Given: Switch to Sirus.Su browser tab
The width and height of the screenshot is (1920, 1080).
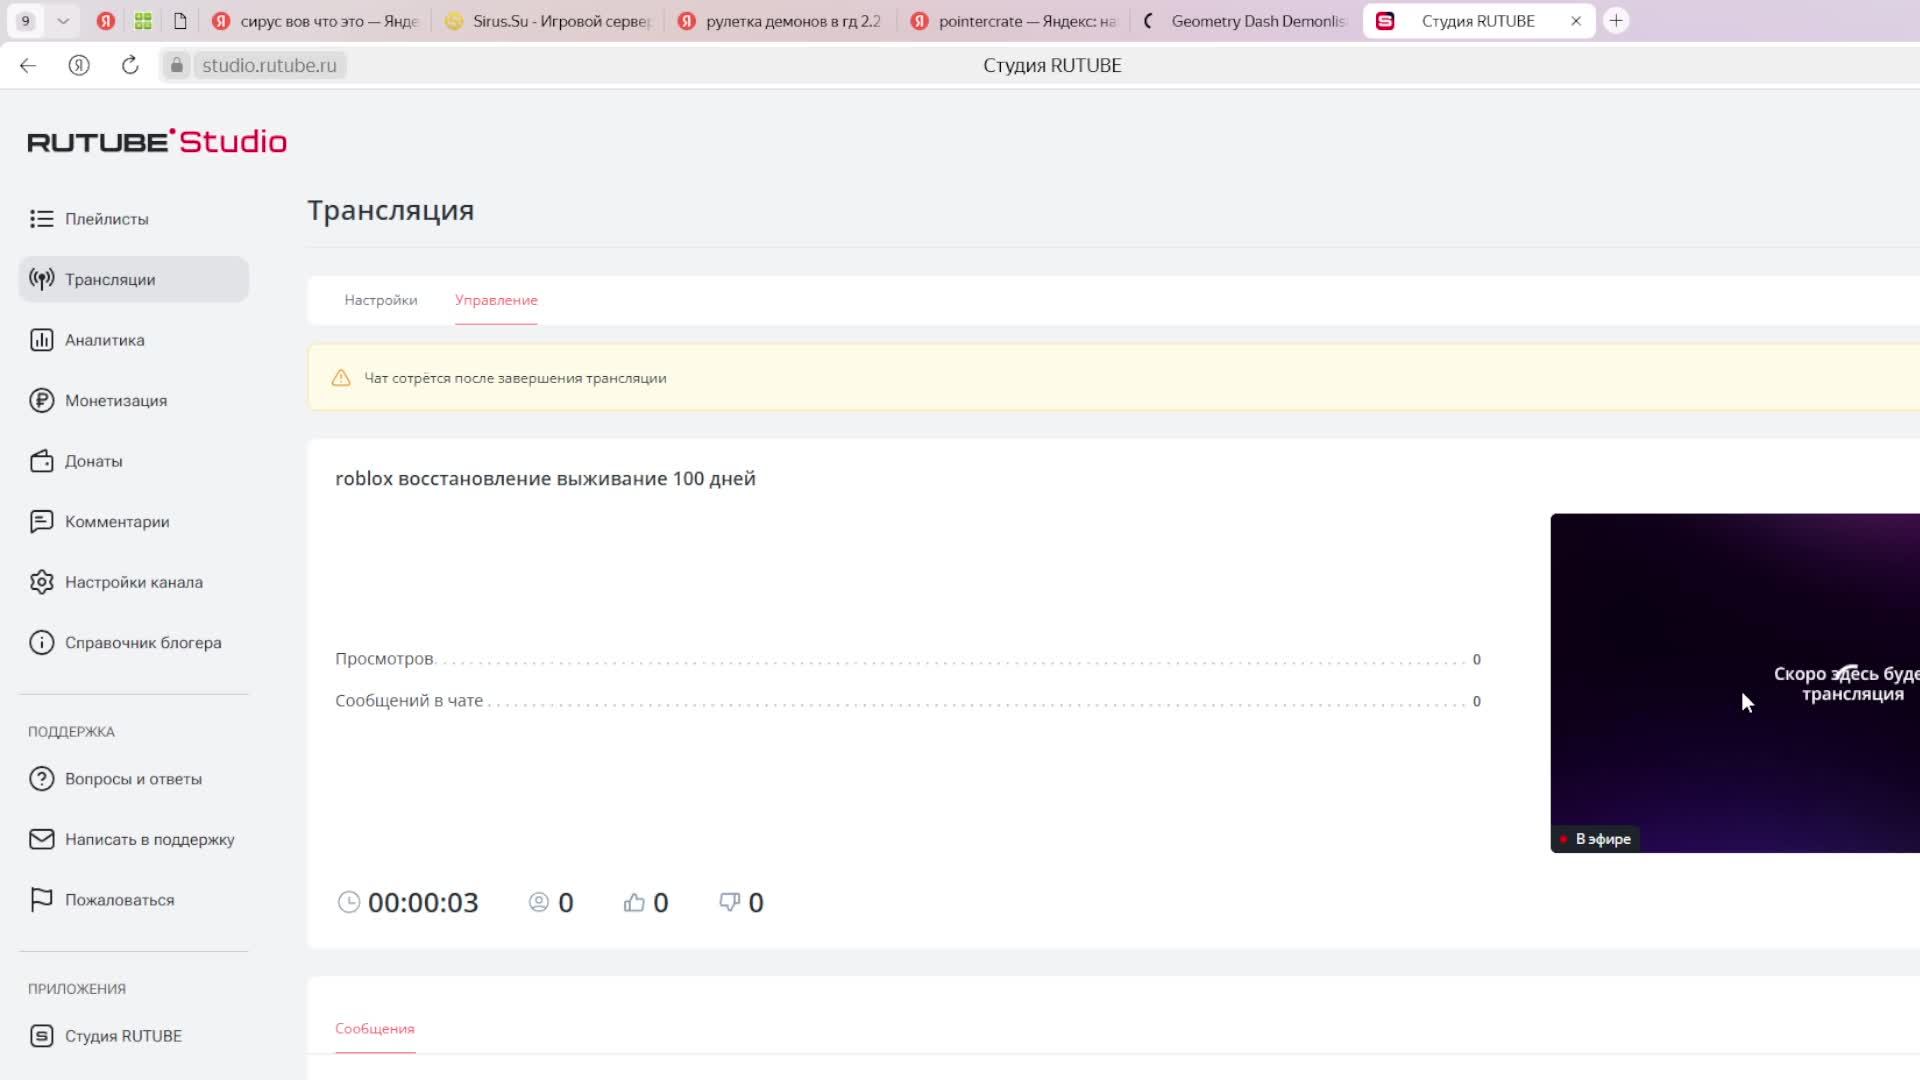Looking at the screenshot, I should click(548, 21).
